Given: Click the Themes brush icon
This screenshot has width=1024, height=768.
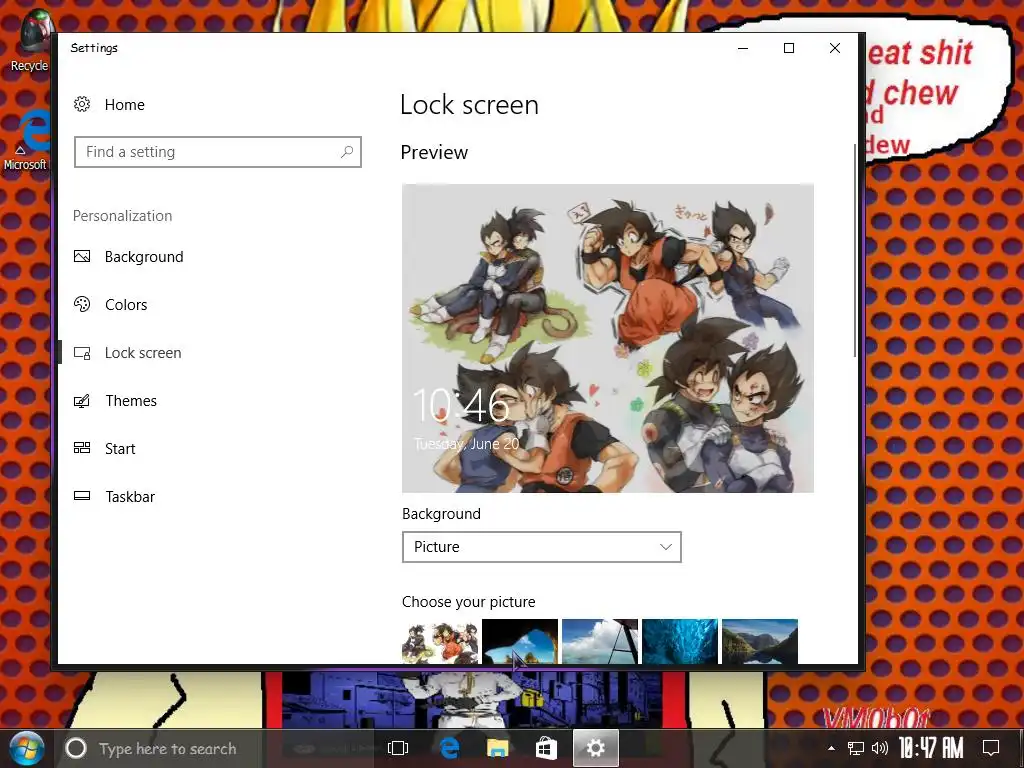Looking at the screenshot, I should [x=82, y=400].
